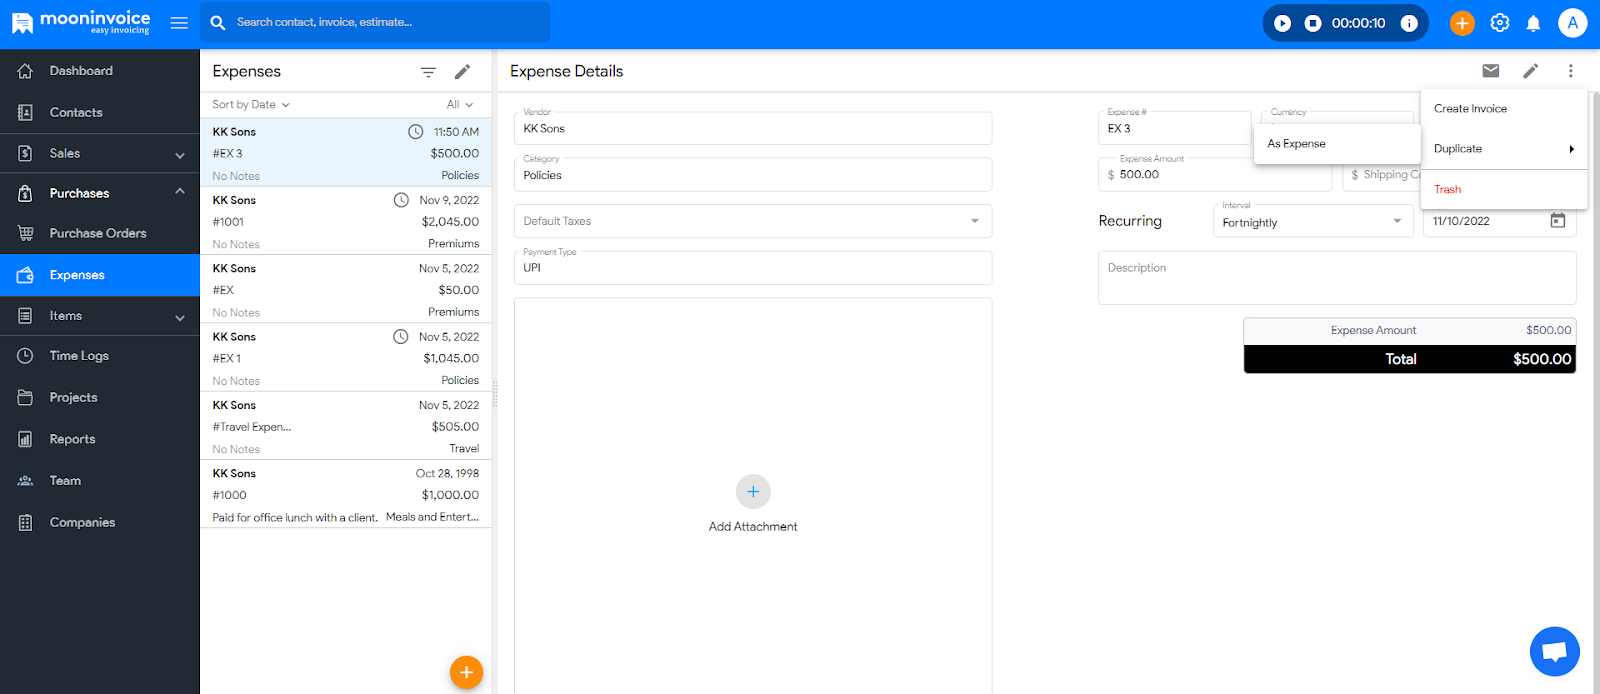This screenshot has height=694, width=1600.
Task: Stop the timer in the top bar
Action: pyautogui.click(x=1313, y=23)
